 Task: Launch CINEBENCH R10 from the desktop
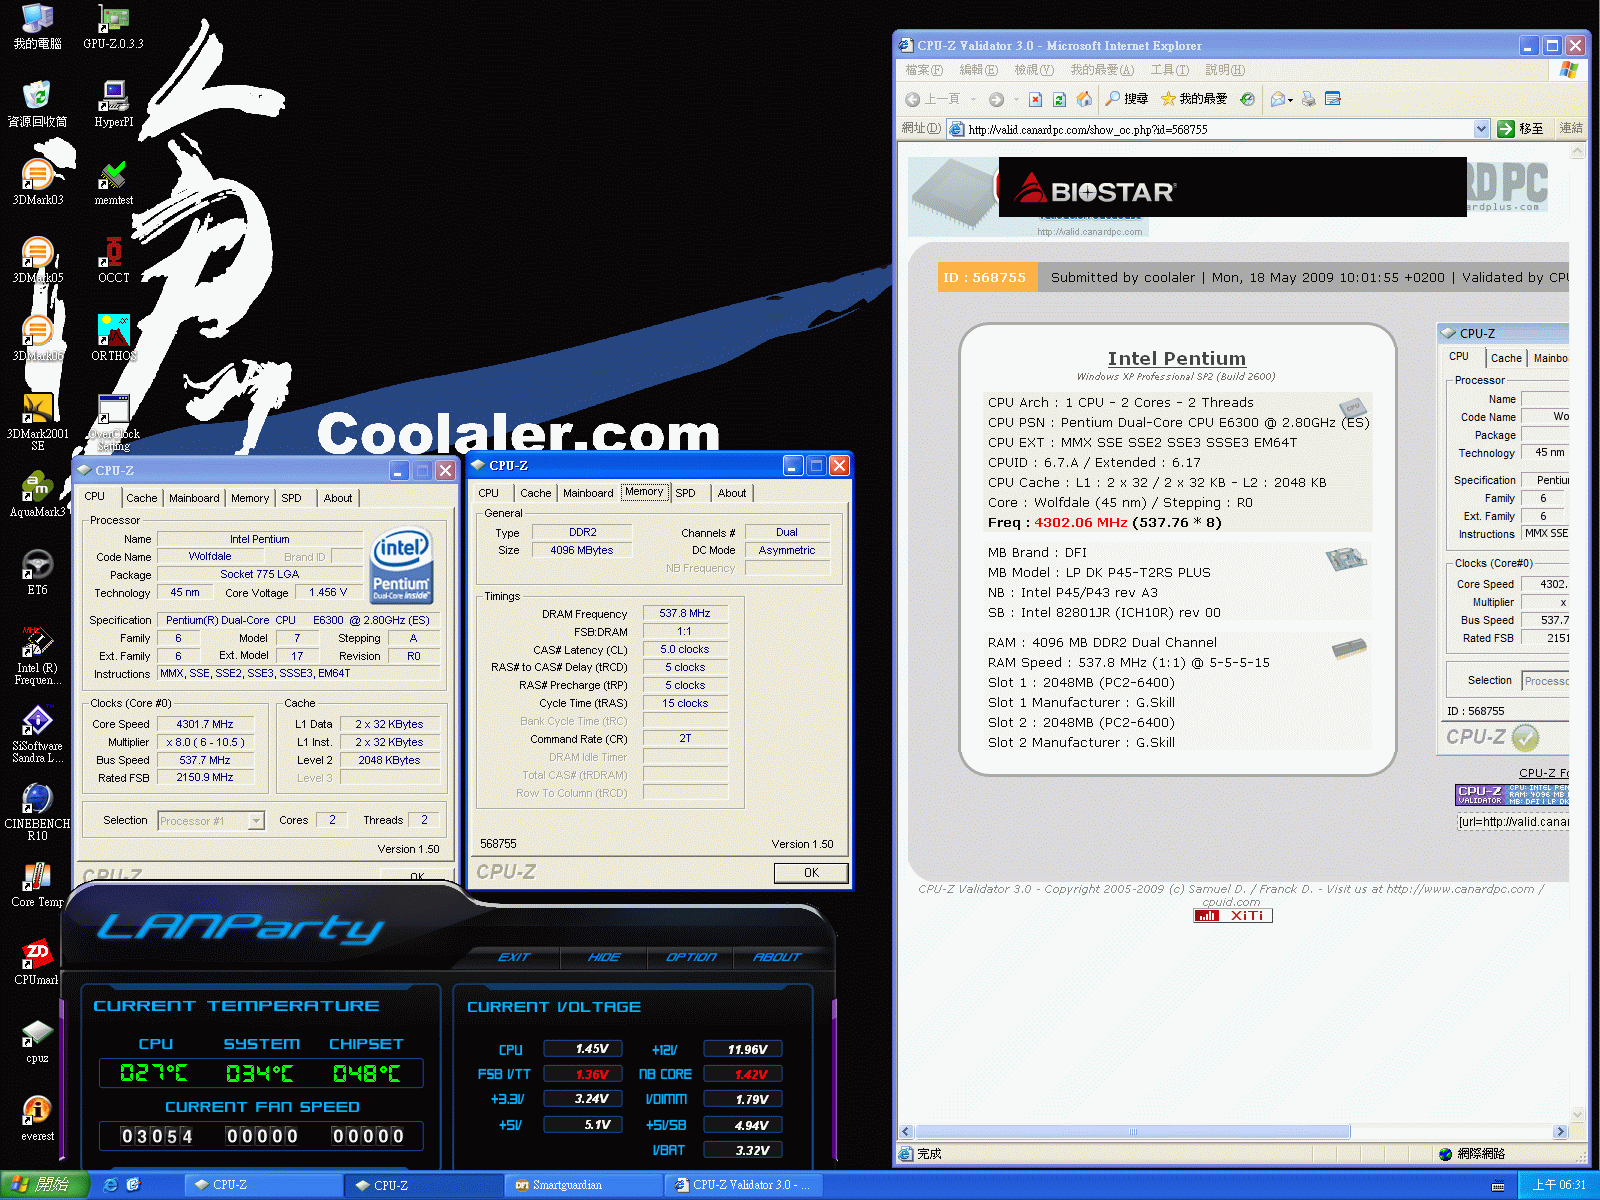point(37,812)
